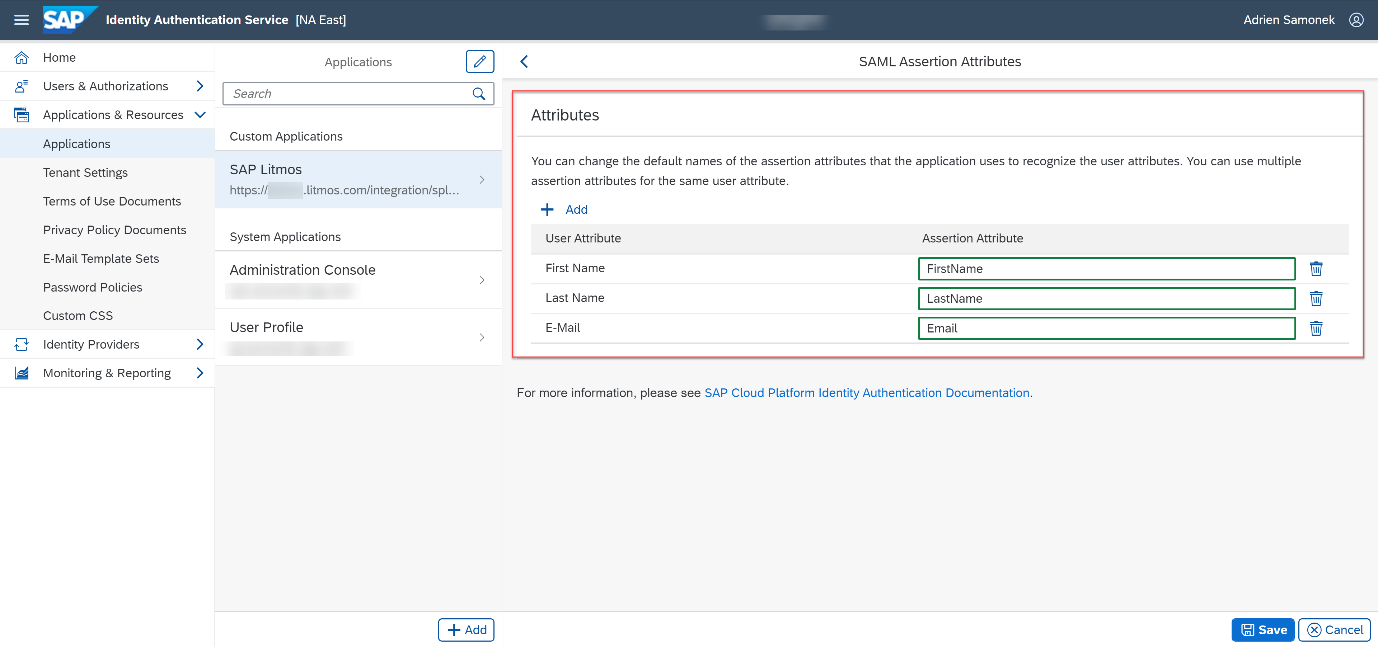Save the assertion attributes
This screenshot has height=647, width=1378.
pos(1263,630)
